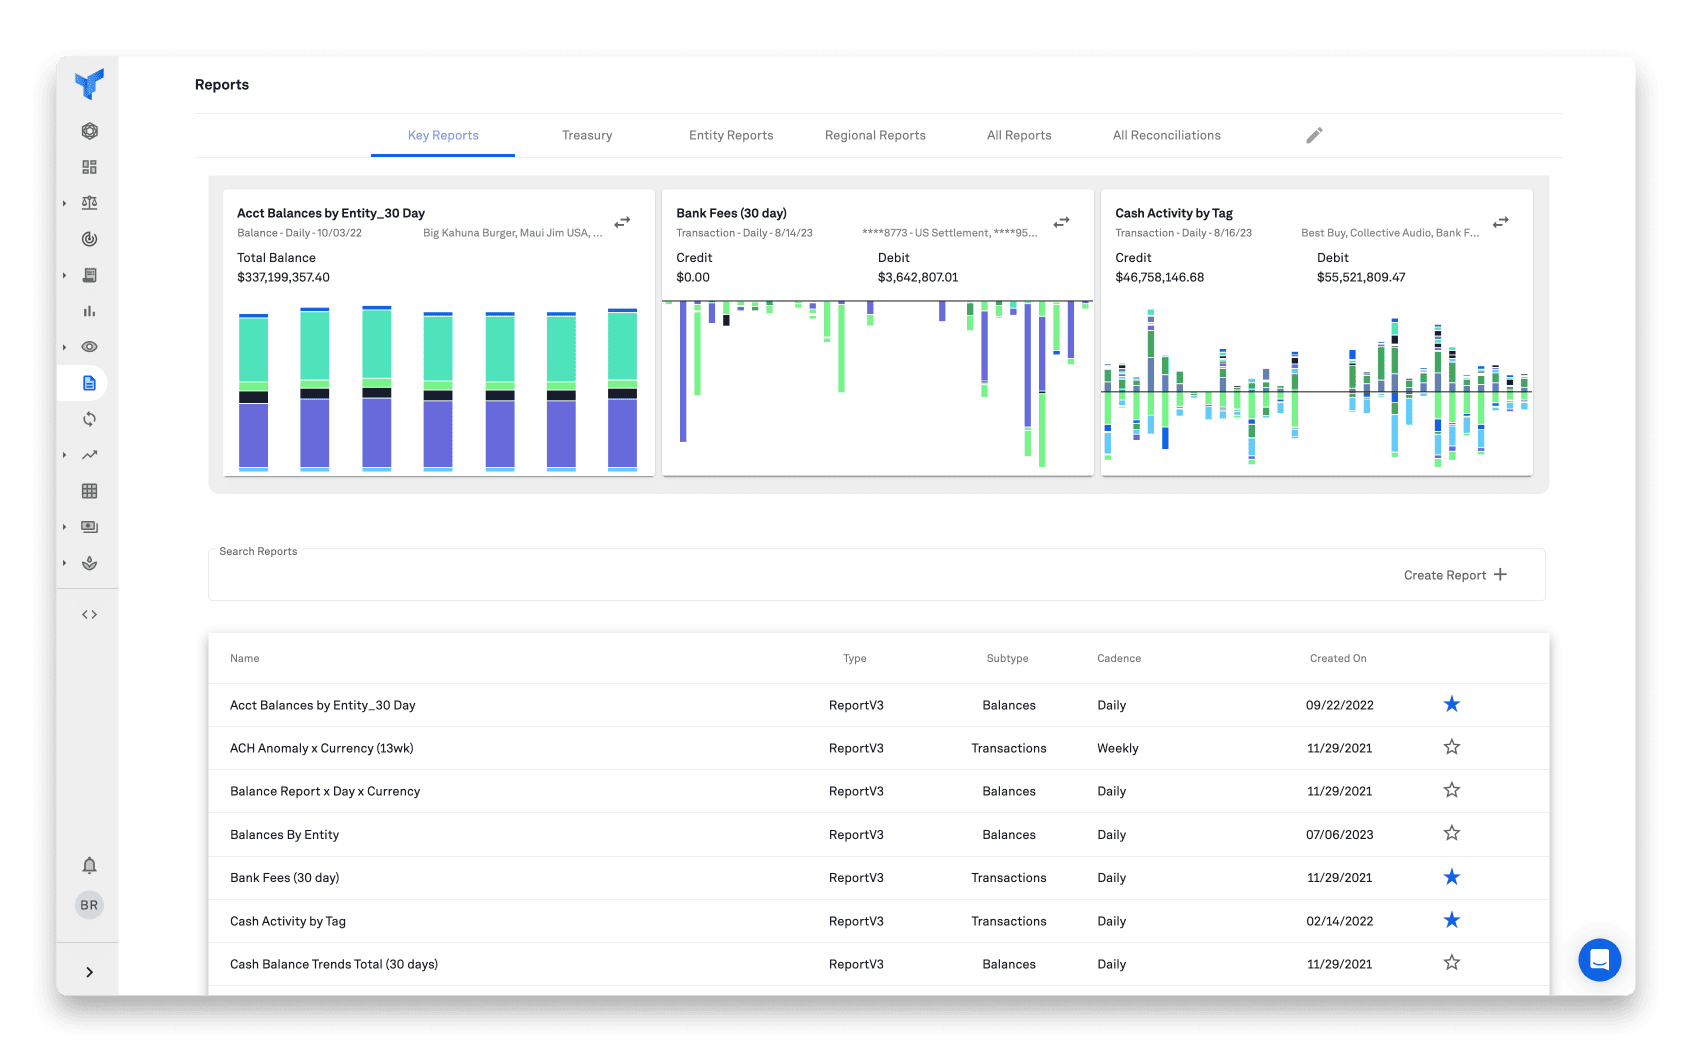This screenshot has height=1052, width=1692.
Task: Open the bar chart sidebar icon
Action: (89, 311)
